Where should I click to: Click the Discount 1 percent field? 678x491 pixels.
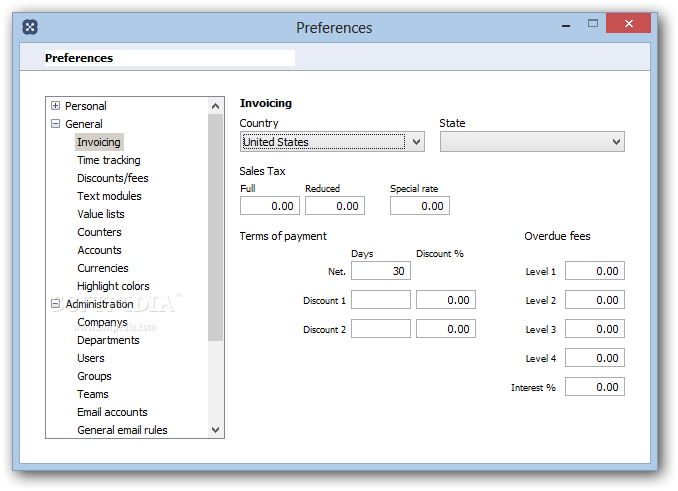[446, 300]
